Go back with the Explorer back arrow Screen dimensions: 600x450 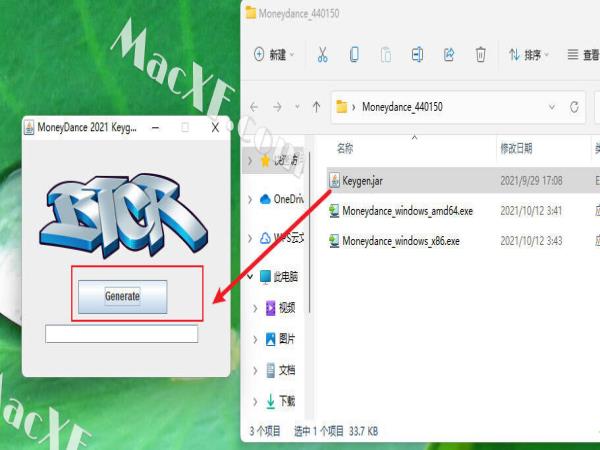pos(254,107)
